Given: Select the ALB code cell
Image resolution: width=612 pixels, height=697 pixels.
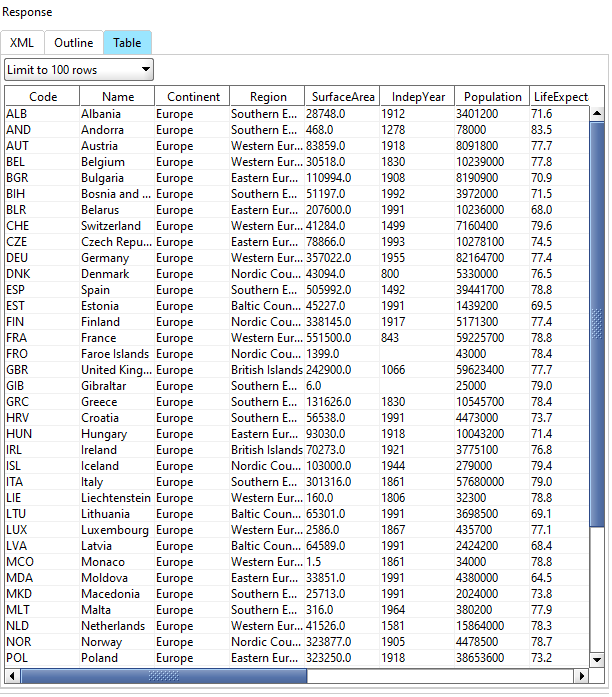Looking at the screenshot, I should coord(42,114).
